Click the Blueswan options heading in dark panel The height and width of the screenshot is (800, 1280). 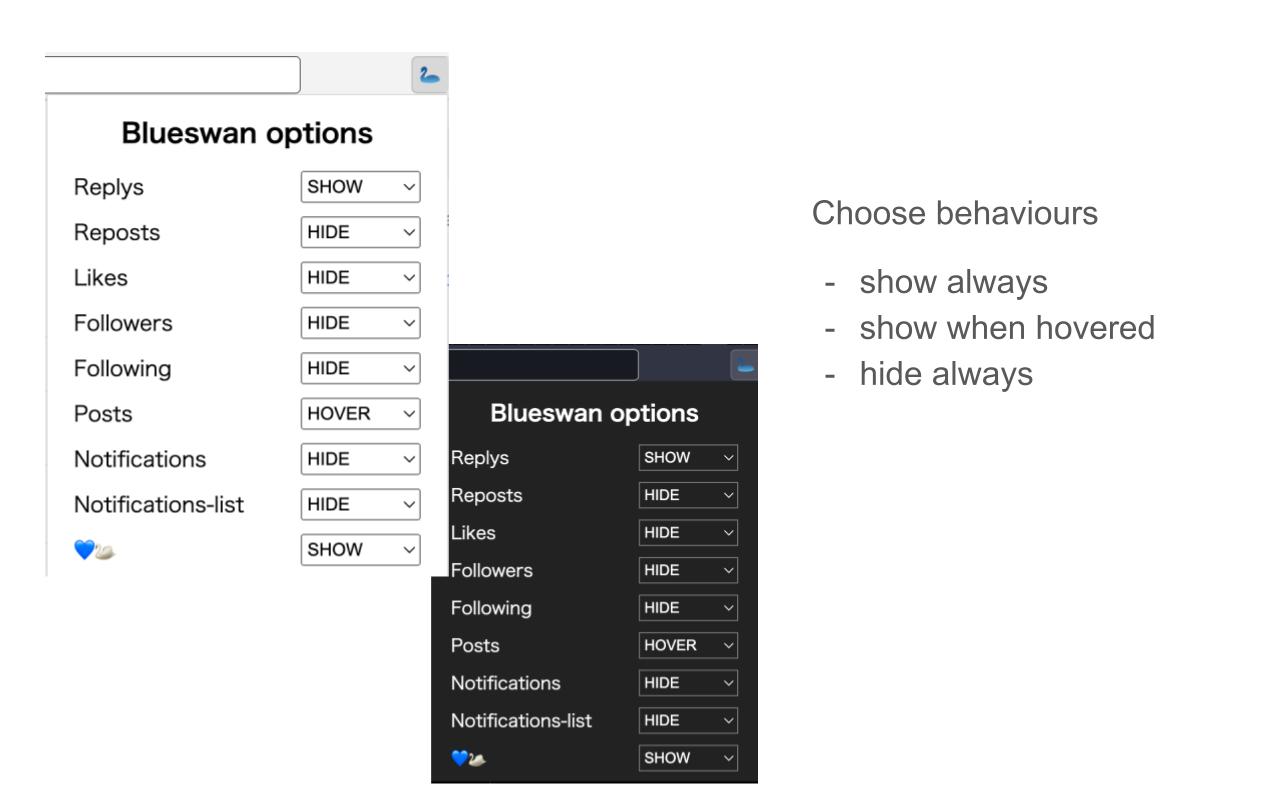(594, 413)
